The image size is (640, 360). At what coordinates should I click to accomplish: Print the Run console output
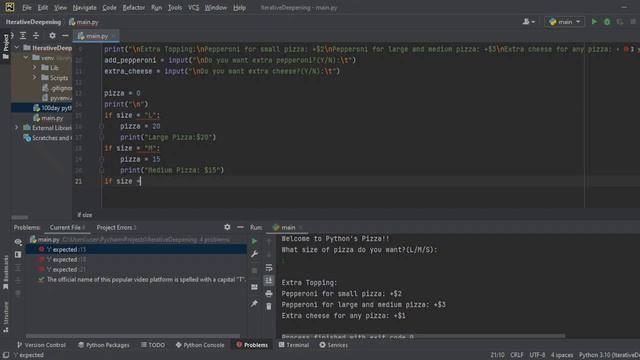pyautogui.click(x=269, y=293)
